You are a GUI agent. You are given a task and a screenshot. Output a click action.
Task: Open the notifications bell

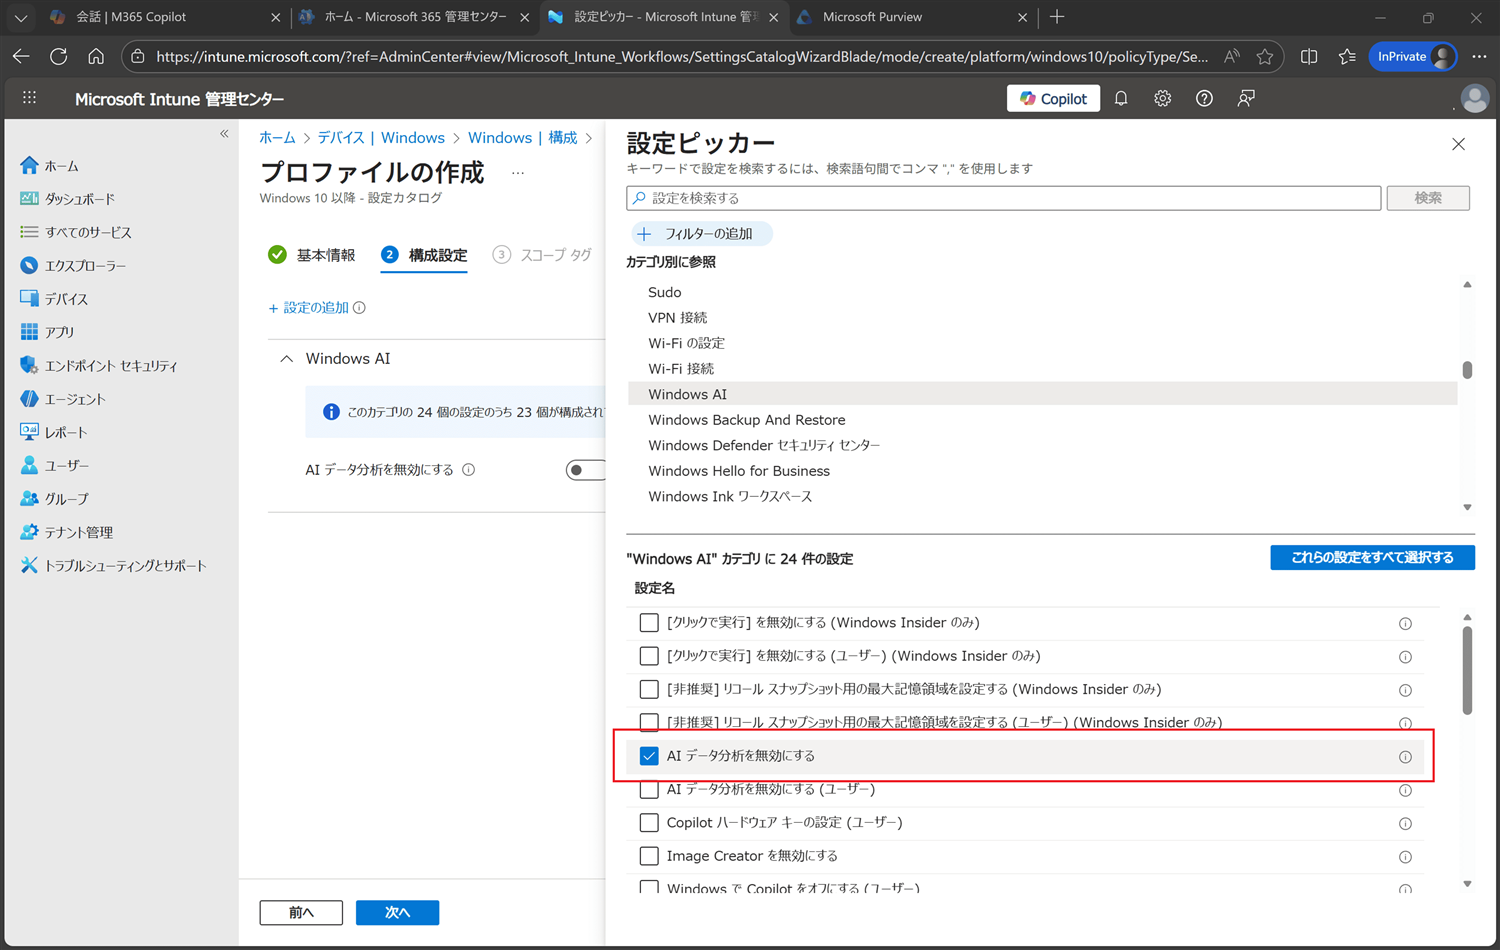[x=1121, y=98]
